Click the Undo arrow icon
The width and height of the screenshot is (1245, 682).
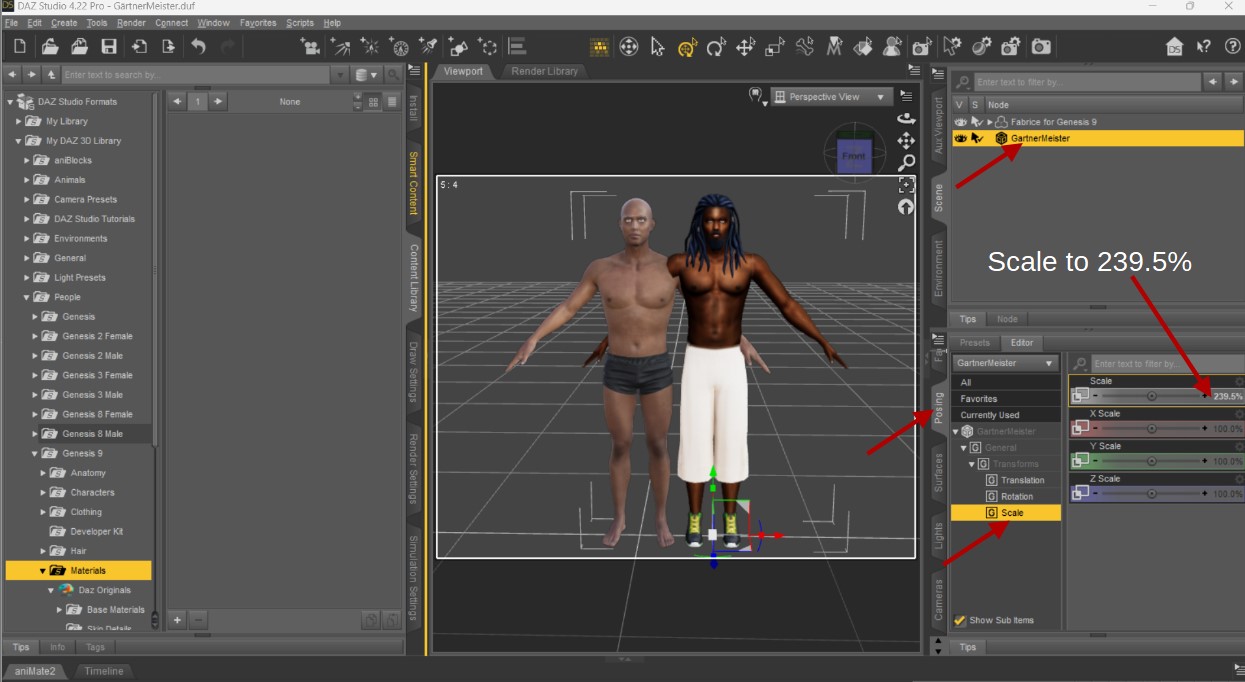[198, 46]
